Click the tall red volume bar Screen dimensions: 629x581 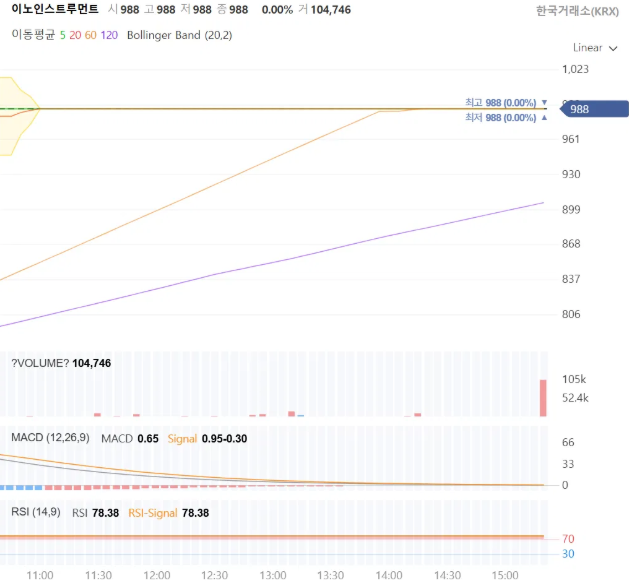[543, 398]
